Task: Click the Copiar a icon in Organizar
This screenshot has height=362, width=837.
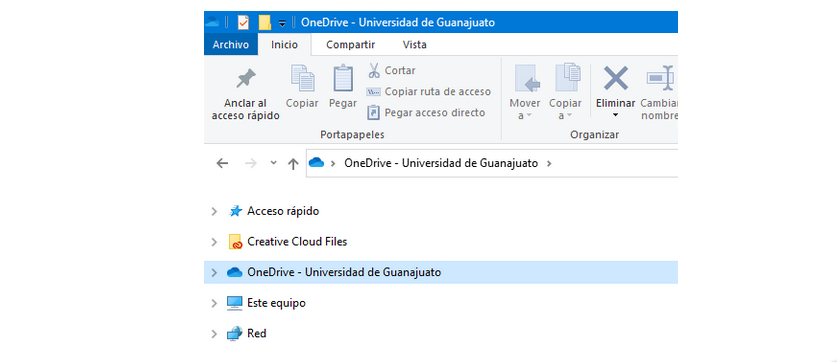Action: [x=568, y=78]
